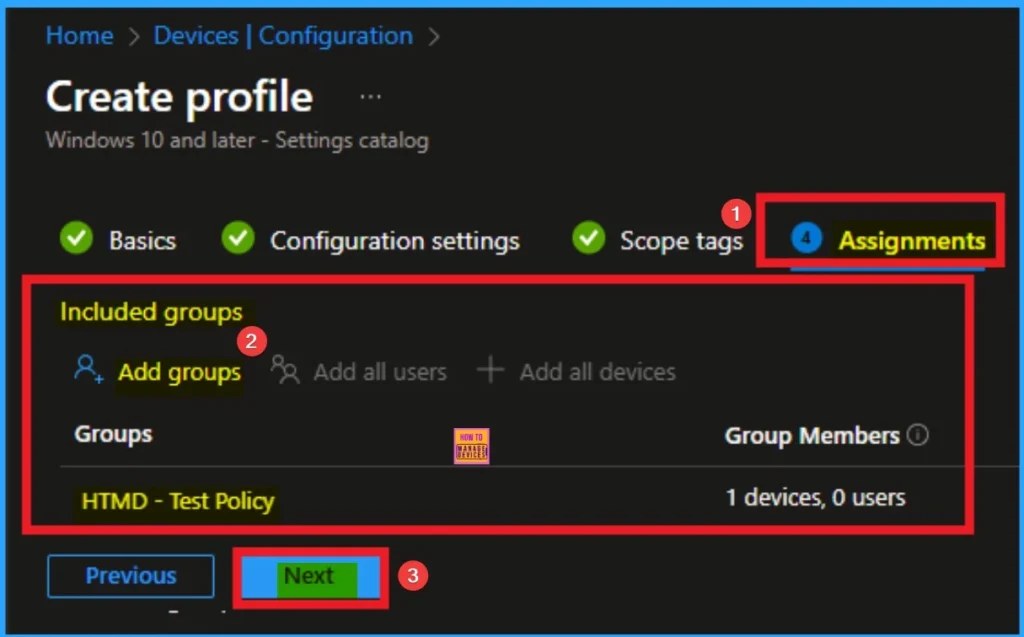Click the Add all users people icon
Image resolution: width=1024 pixels, height=637 pixels.
click(x=285, y=371)
